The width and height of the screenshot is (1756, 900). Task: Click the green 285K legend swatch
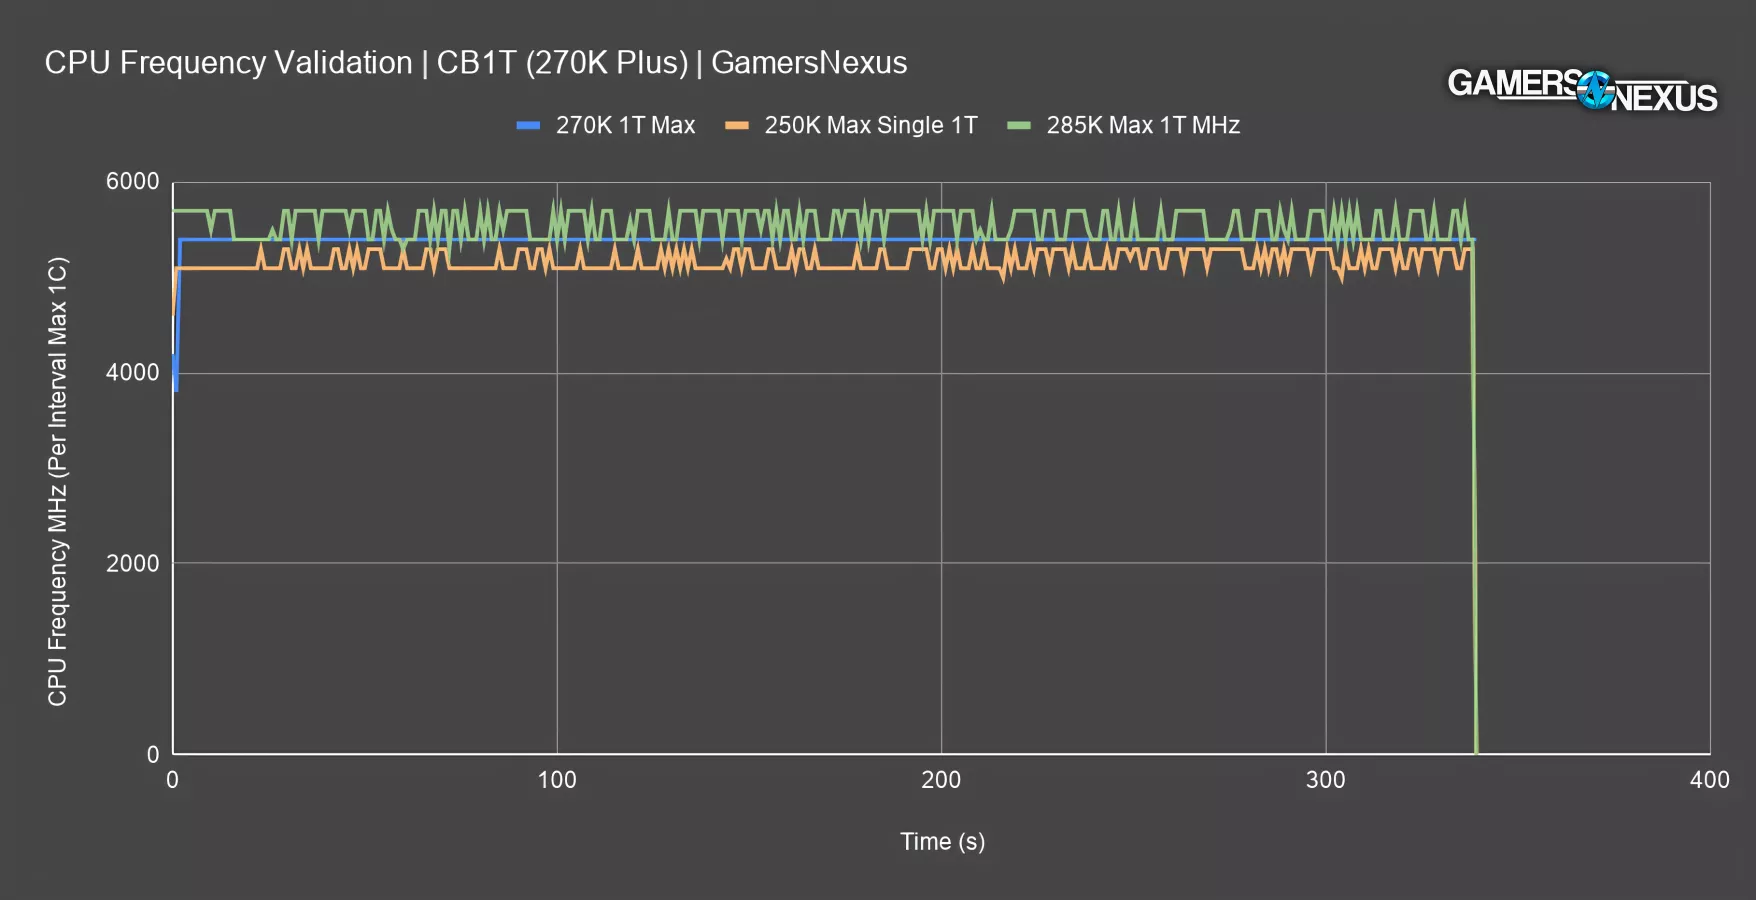coord(1018,126)
